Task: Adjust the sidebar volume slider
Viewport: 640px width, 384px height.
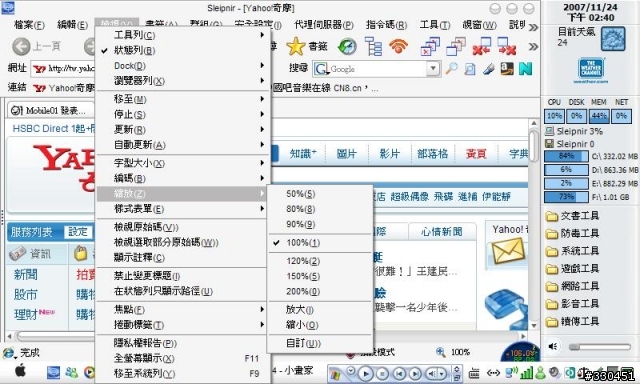Action: [600, 347]
